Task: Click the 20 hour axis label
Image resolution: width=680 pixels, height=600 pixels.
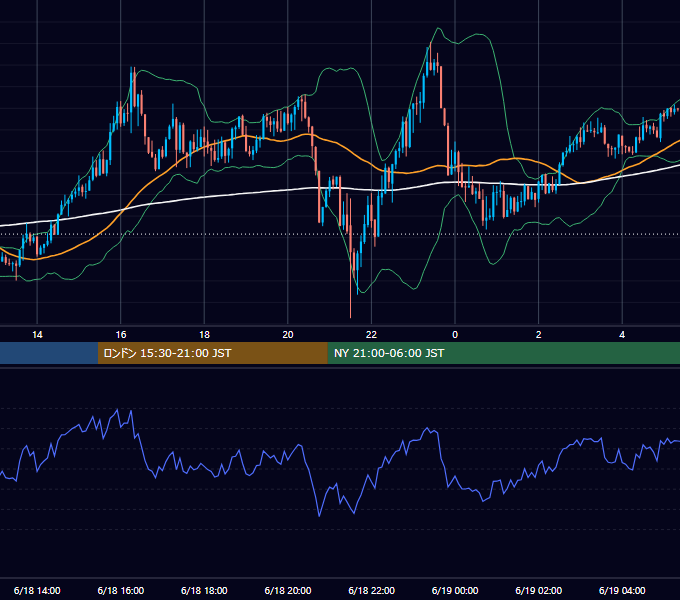Action: (x=288, y=335)
